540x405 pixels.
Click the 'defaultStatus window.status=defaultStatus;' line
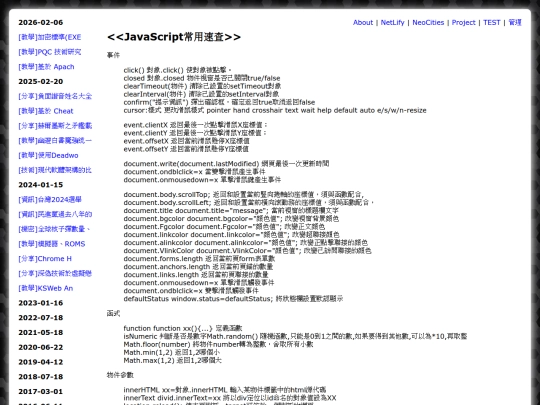coord(233,299)
